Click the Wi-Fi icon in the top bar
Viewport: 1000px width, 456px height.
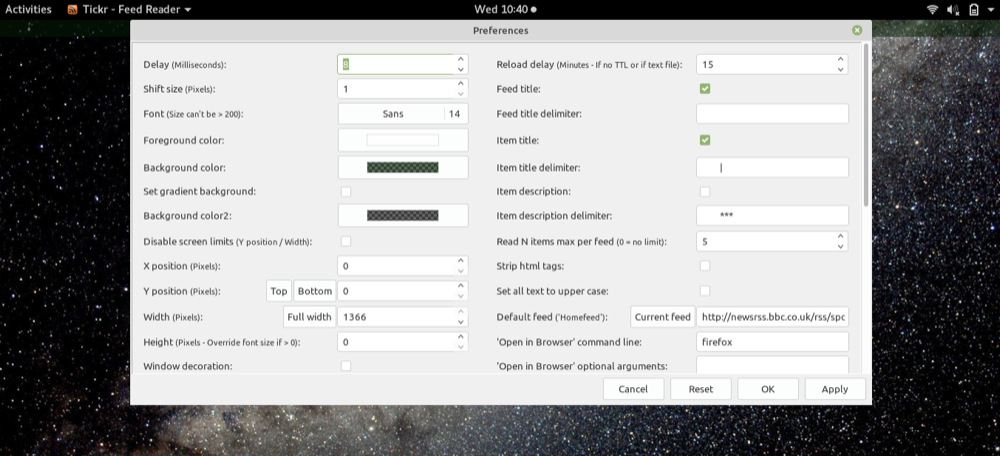point(932,10)
